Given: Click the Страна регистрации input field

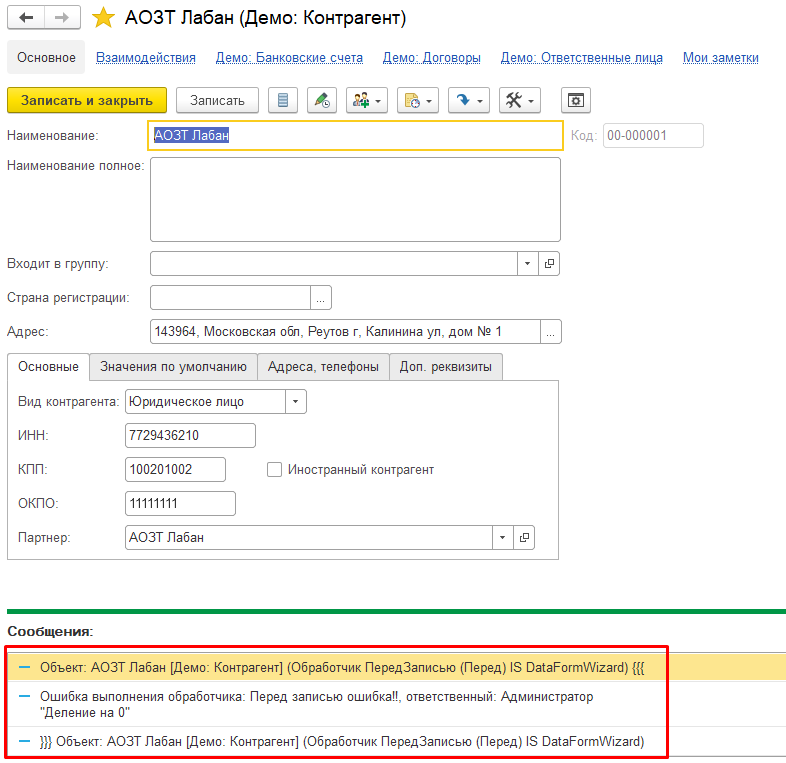Looking at the screenshot, I should [230, 298].
